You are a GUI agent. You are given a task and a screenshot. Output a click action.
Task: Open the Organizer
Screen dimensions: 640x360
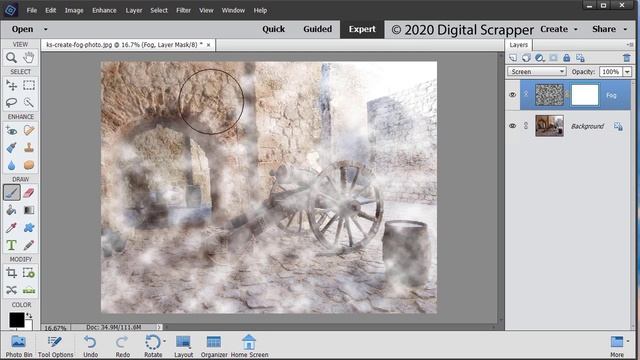[214, 346]
